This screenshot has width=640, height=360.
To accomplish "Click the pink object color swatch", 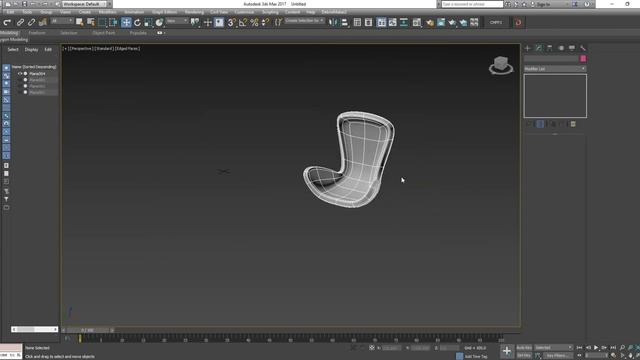I will click(583, 59).
